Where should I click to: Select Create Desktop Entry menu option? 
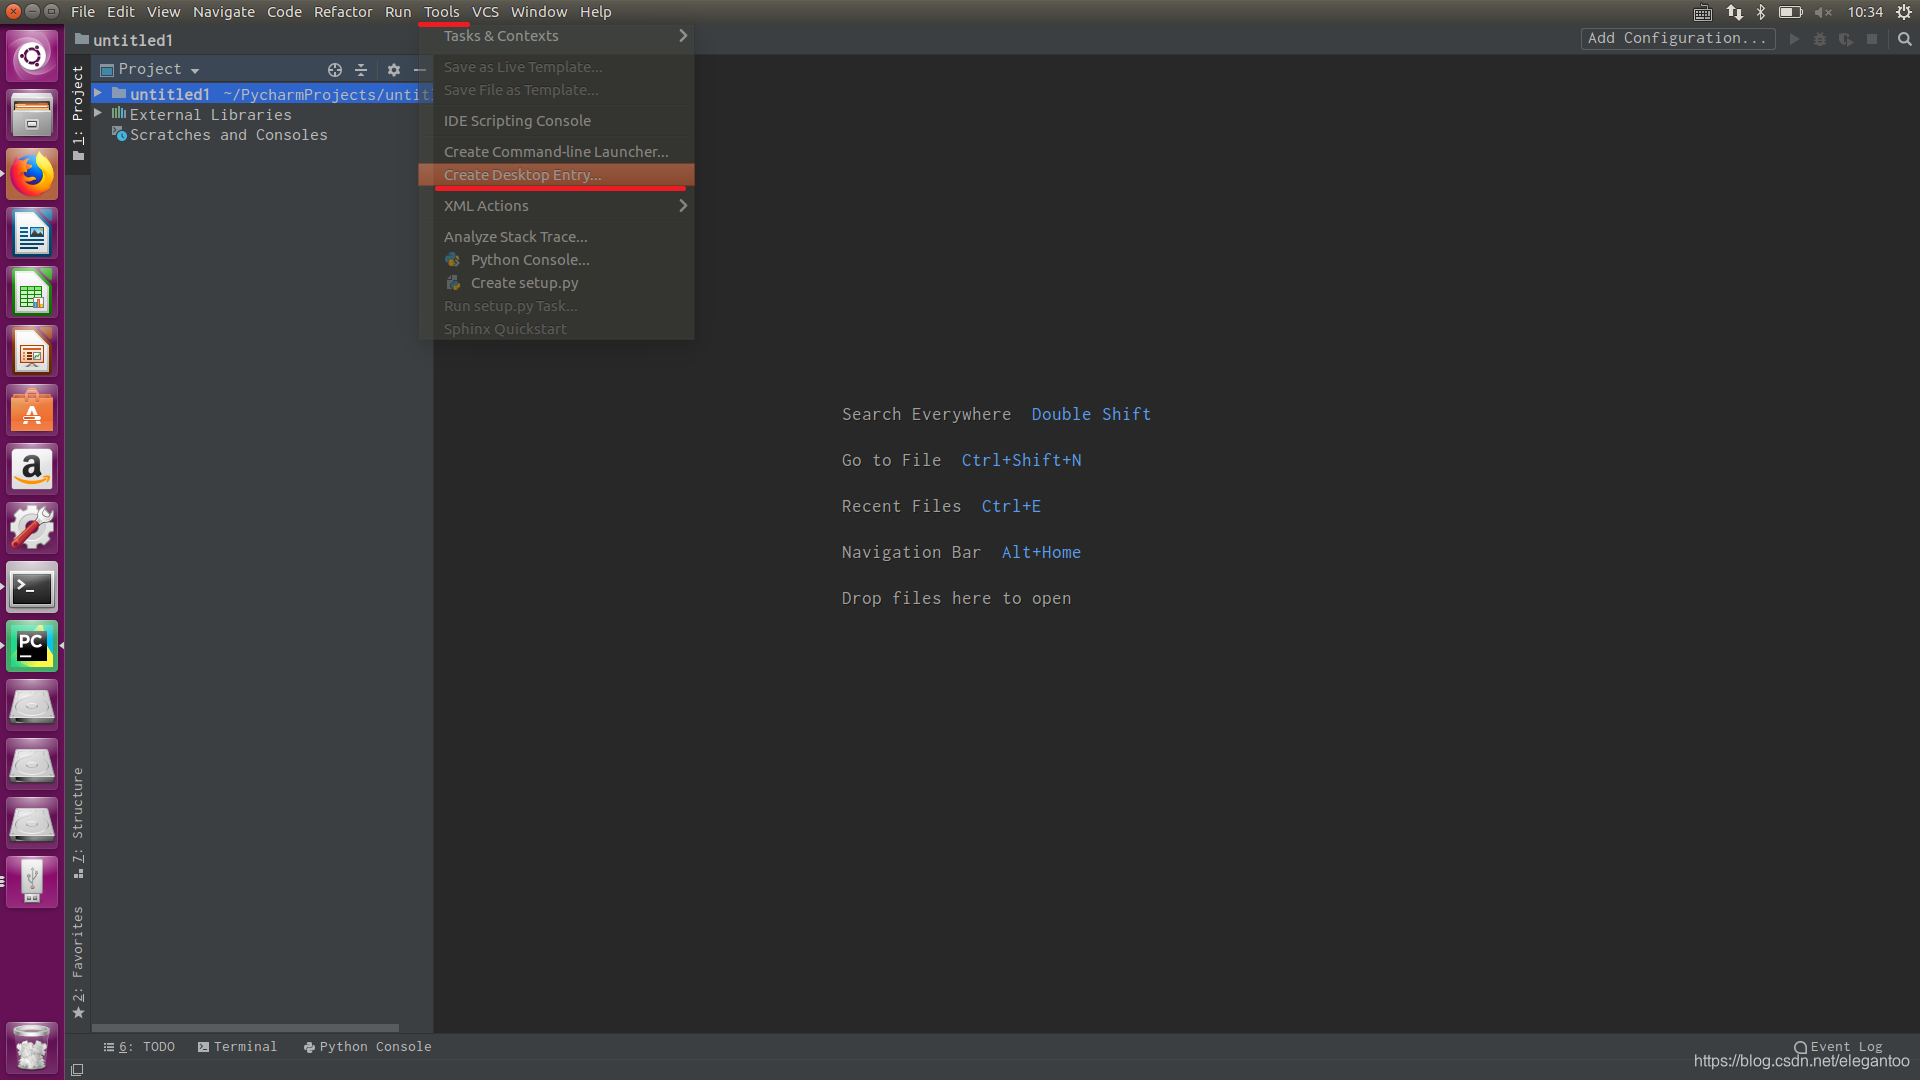point(524,174)
